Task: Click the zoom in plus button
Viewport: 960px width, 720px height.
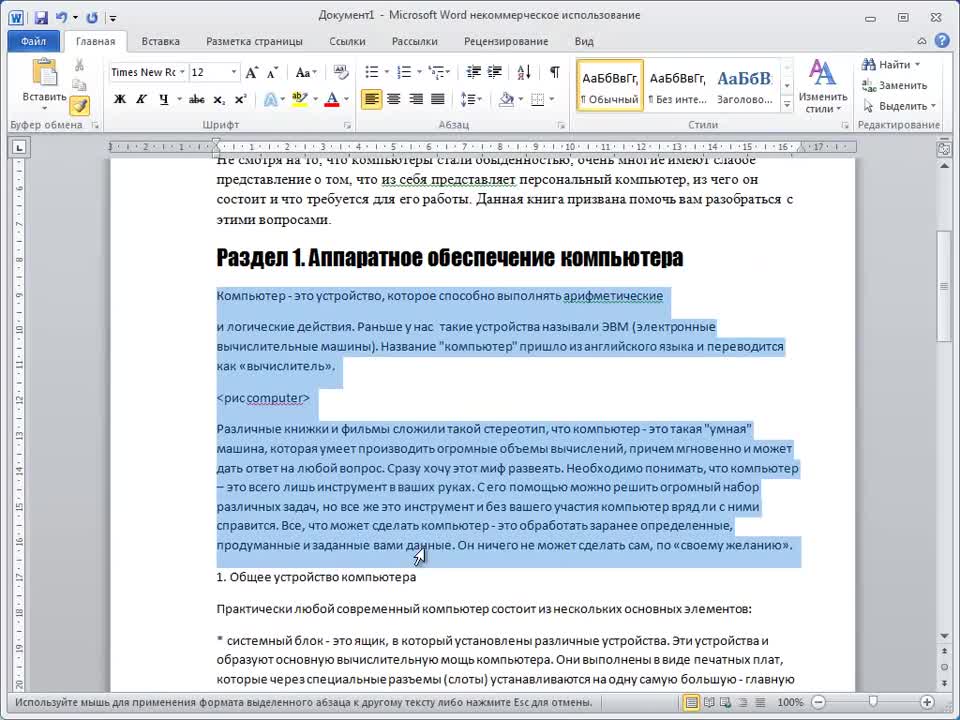Action: (x=927, y=702)
